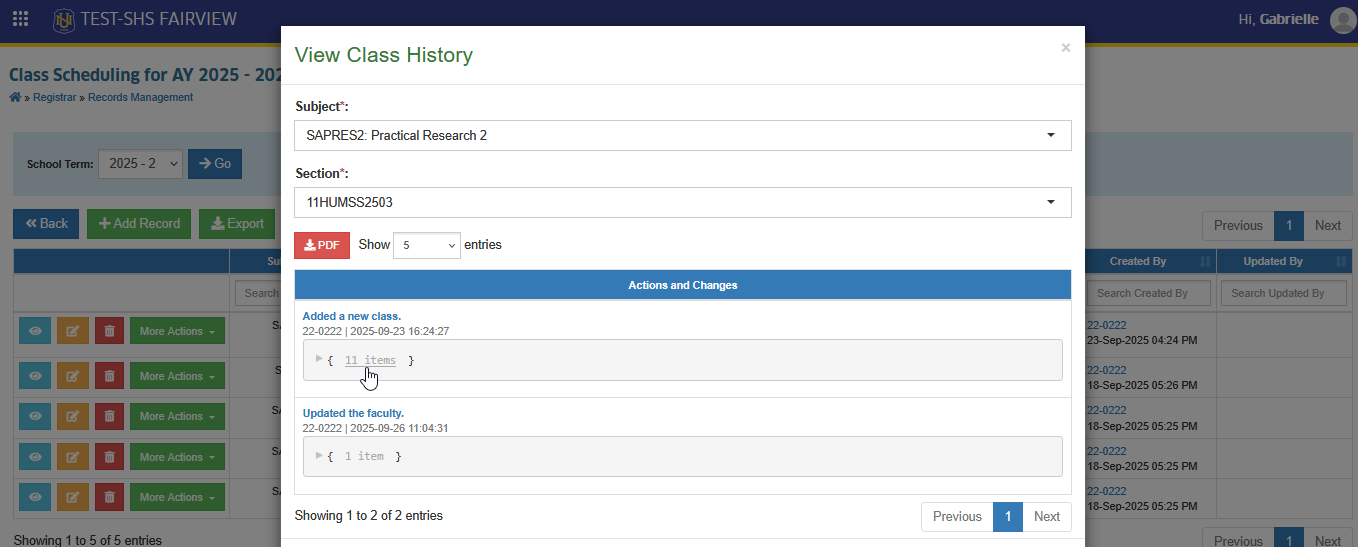The height and width of the screenshot is (547, 1358).
Task: Edit the fourth class row
Action: point(72,457)
